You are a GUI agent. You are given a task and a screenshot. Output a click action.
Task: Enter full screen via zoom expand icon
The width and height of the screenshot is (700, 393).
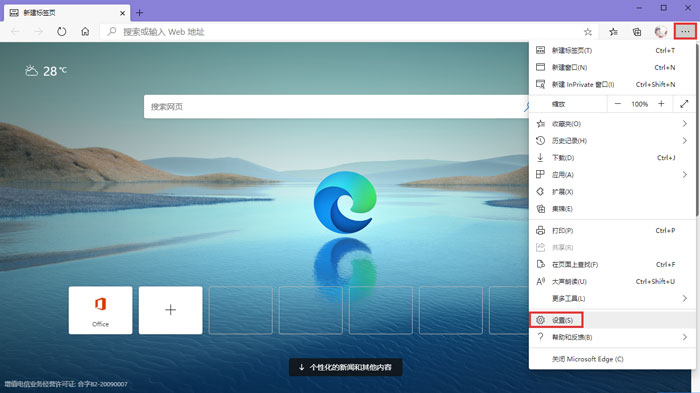(684, 104)
